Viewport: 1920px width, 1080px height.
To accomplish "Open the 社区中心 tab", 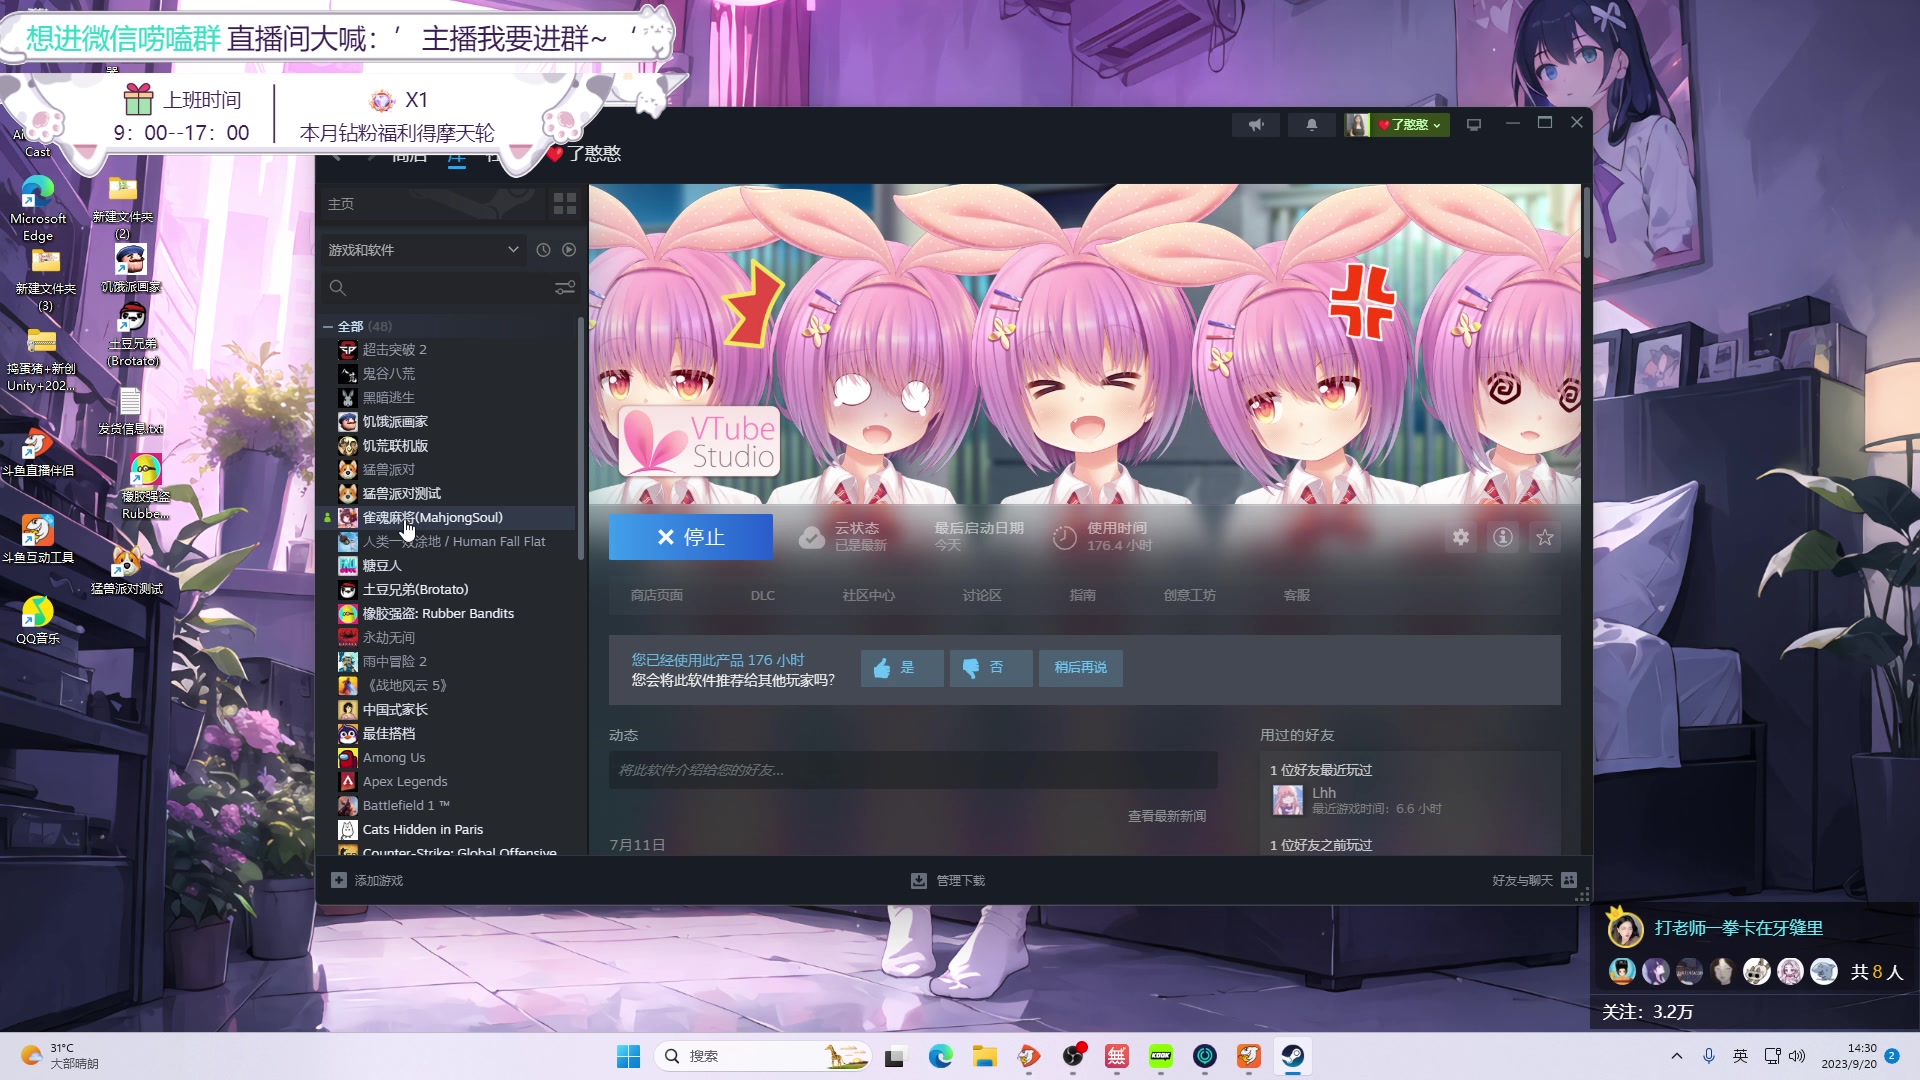I will click(x=868, y=595).
